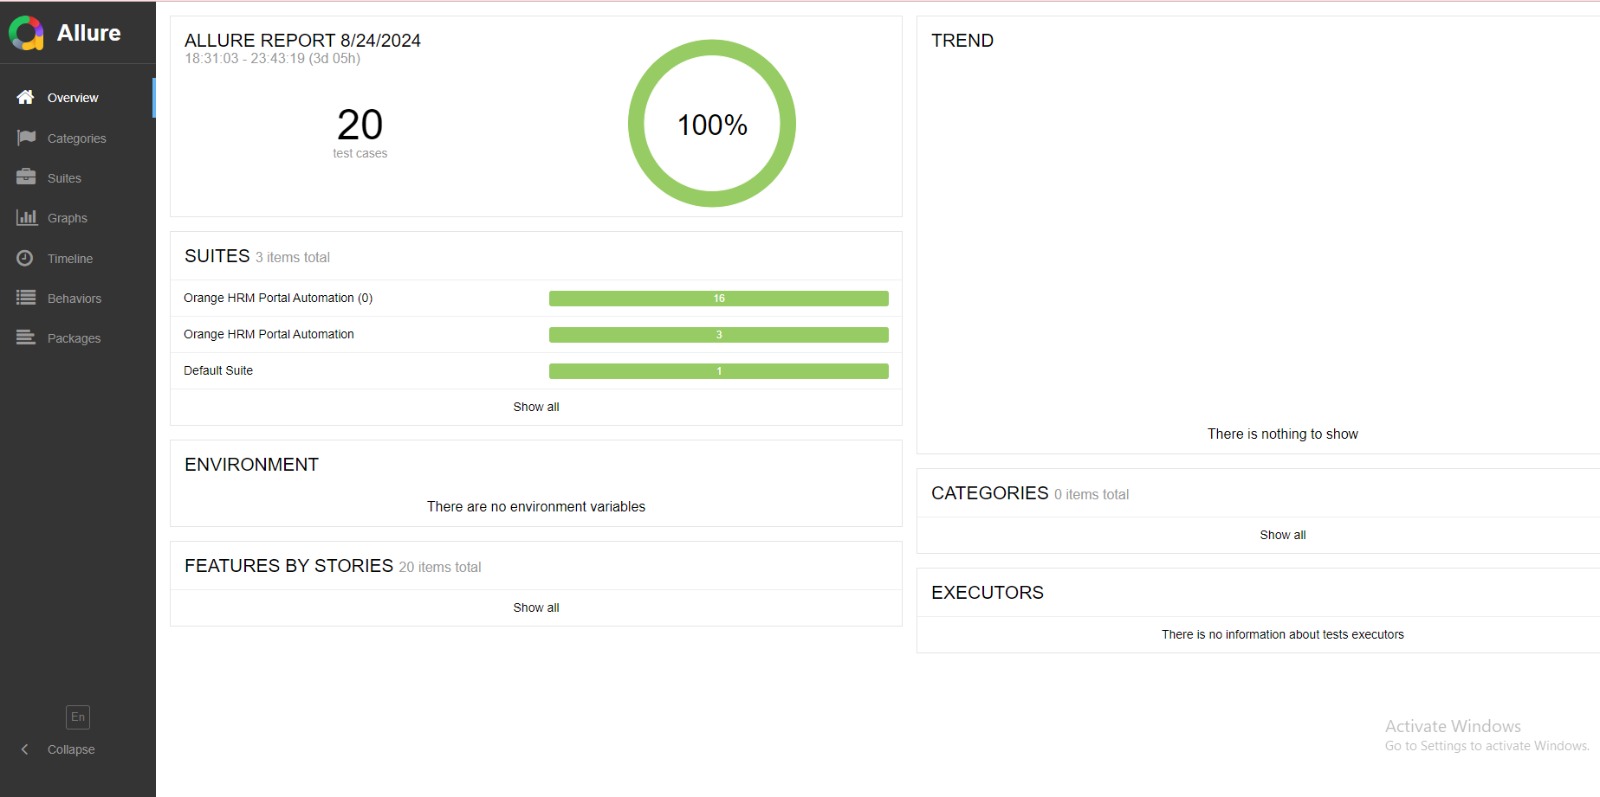This screenshot has height=797, width=1600.
Task: Open Categories via the flag icon
Action: 26,138
